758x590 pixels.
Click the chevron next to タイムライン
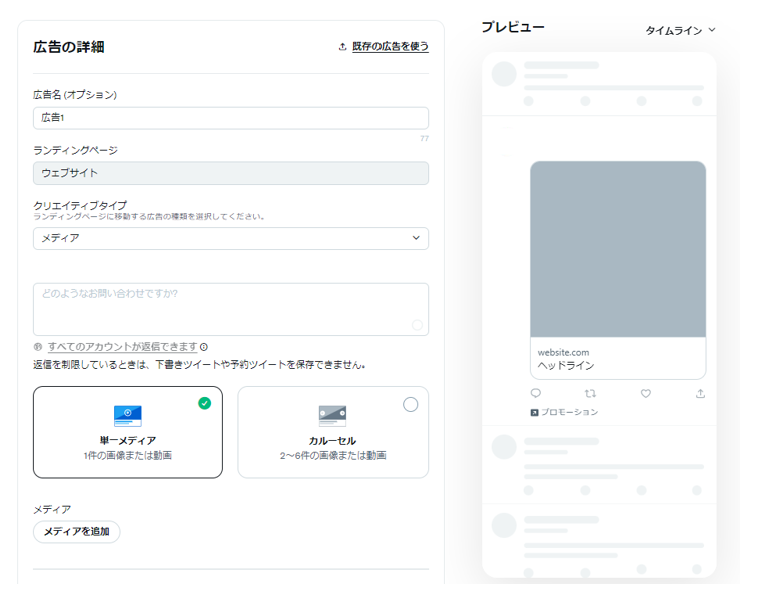[x=712, y=30]
